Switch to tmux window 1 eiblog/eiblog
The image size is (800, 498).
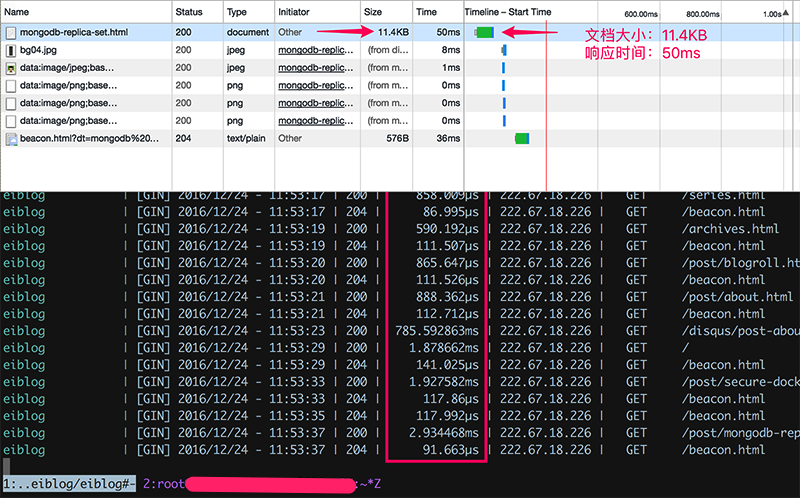pos(68,483)
